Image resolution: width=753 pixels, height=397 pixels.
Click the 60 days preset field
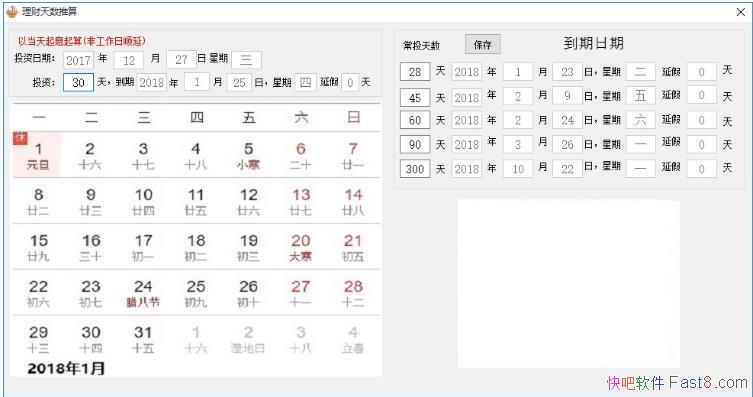[415, 120]
